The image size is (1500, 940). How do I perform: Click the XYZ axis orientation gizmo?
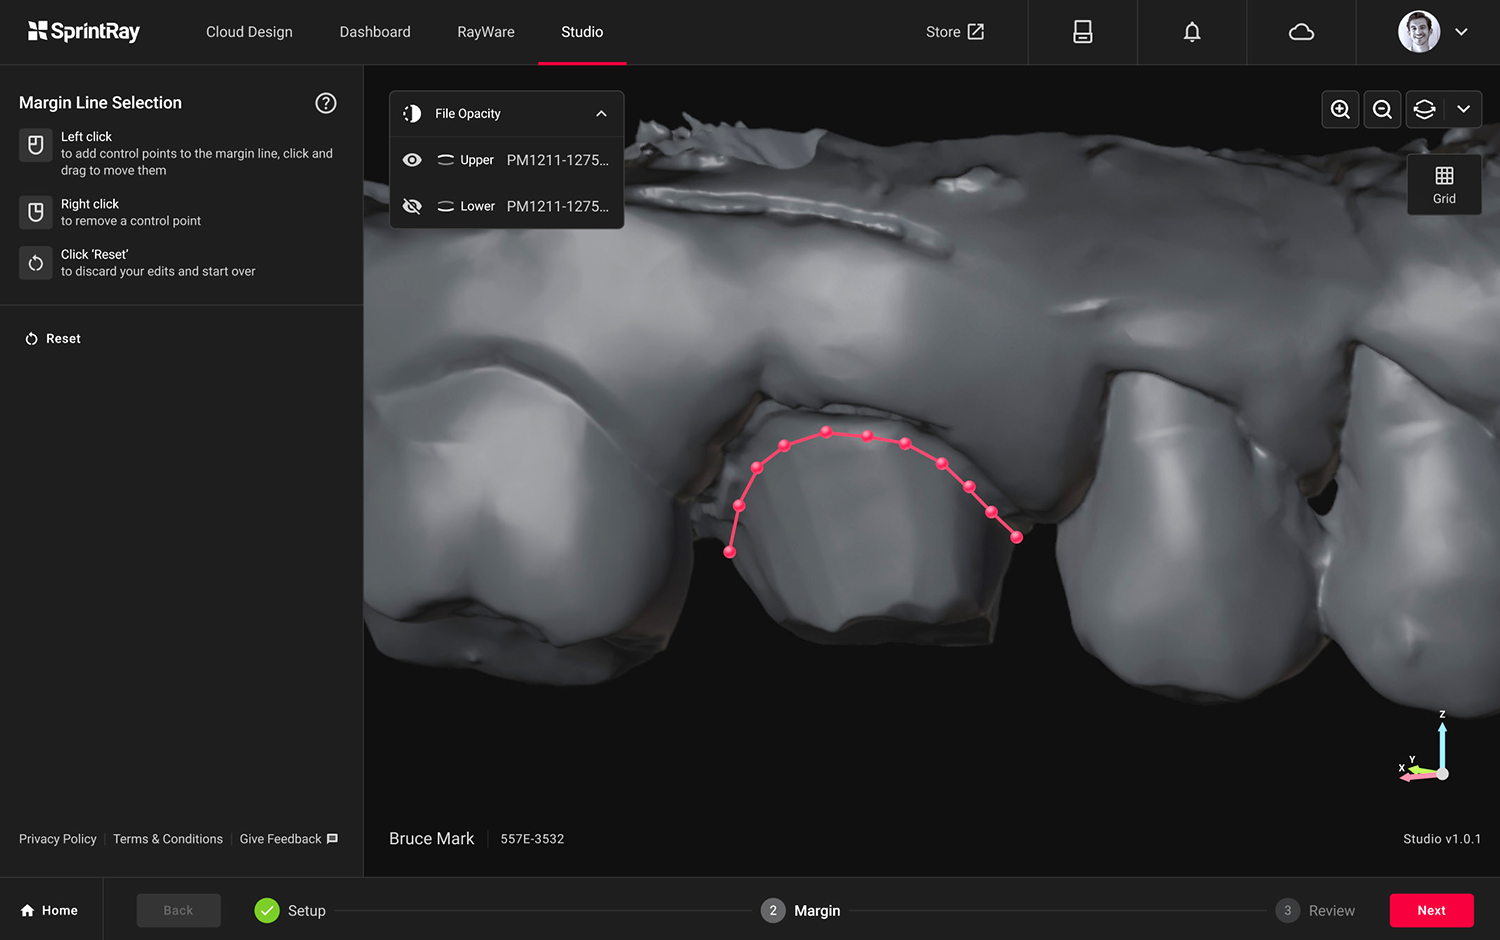(x=1426, y=748)
